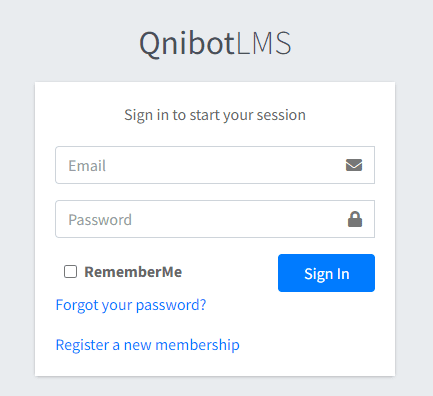Tick the RememberMe checkbox

tap(70, 272)
